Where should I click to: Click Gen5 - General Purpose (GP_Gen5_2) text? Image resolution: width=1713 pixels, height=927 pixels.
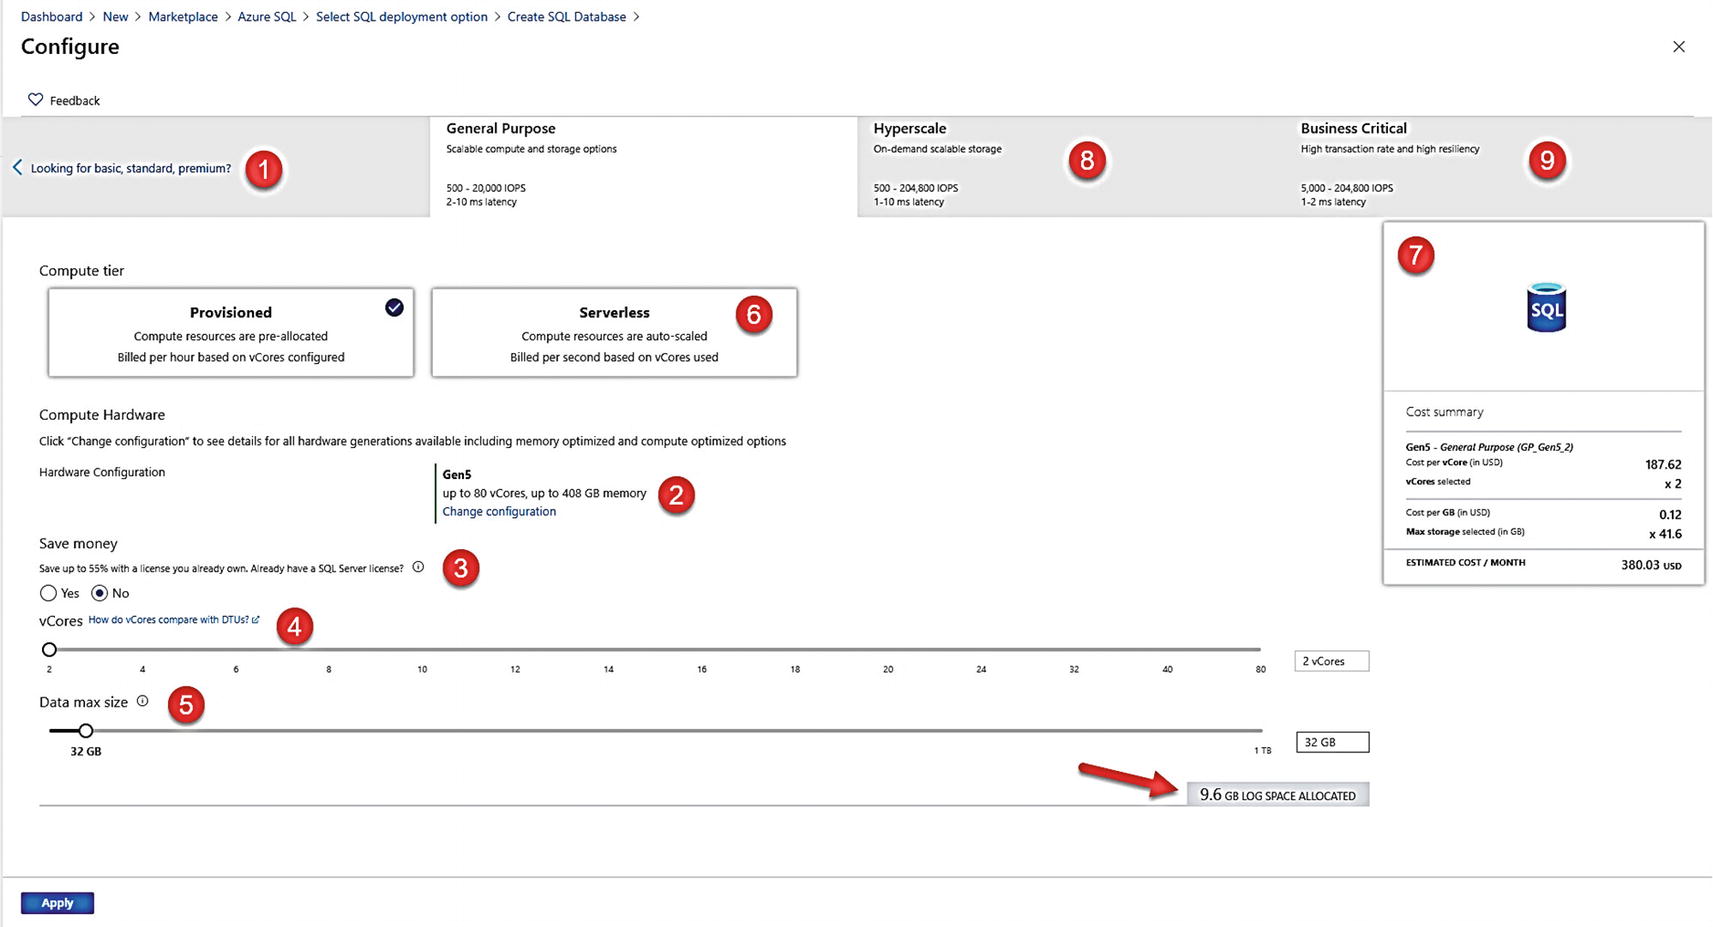(x=1489, y=447)
